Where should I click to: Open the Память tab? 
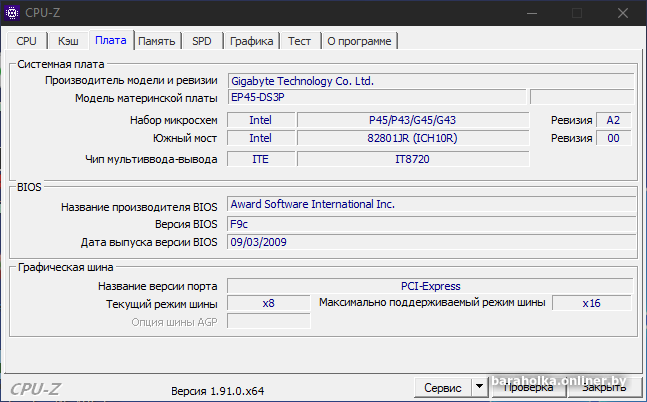pos(157,41)
